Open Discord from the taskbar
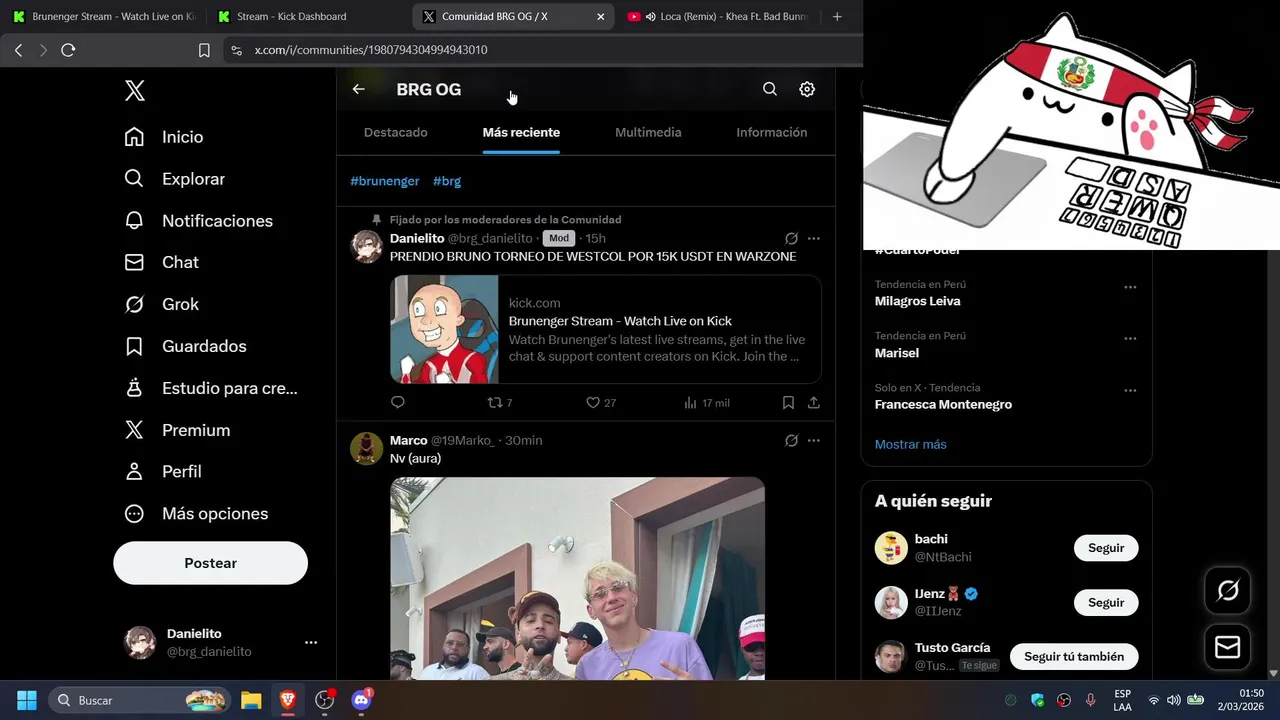1280x720 pixels. pyautogui.click(x=362, y=700)
